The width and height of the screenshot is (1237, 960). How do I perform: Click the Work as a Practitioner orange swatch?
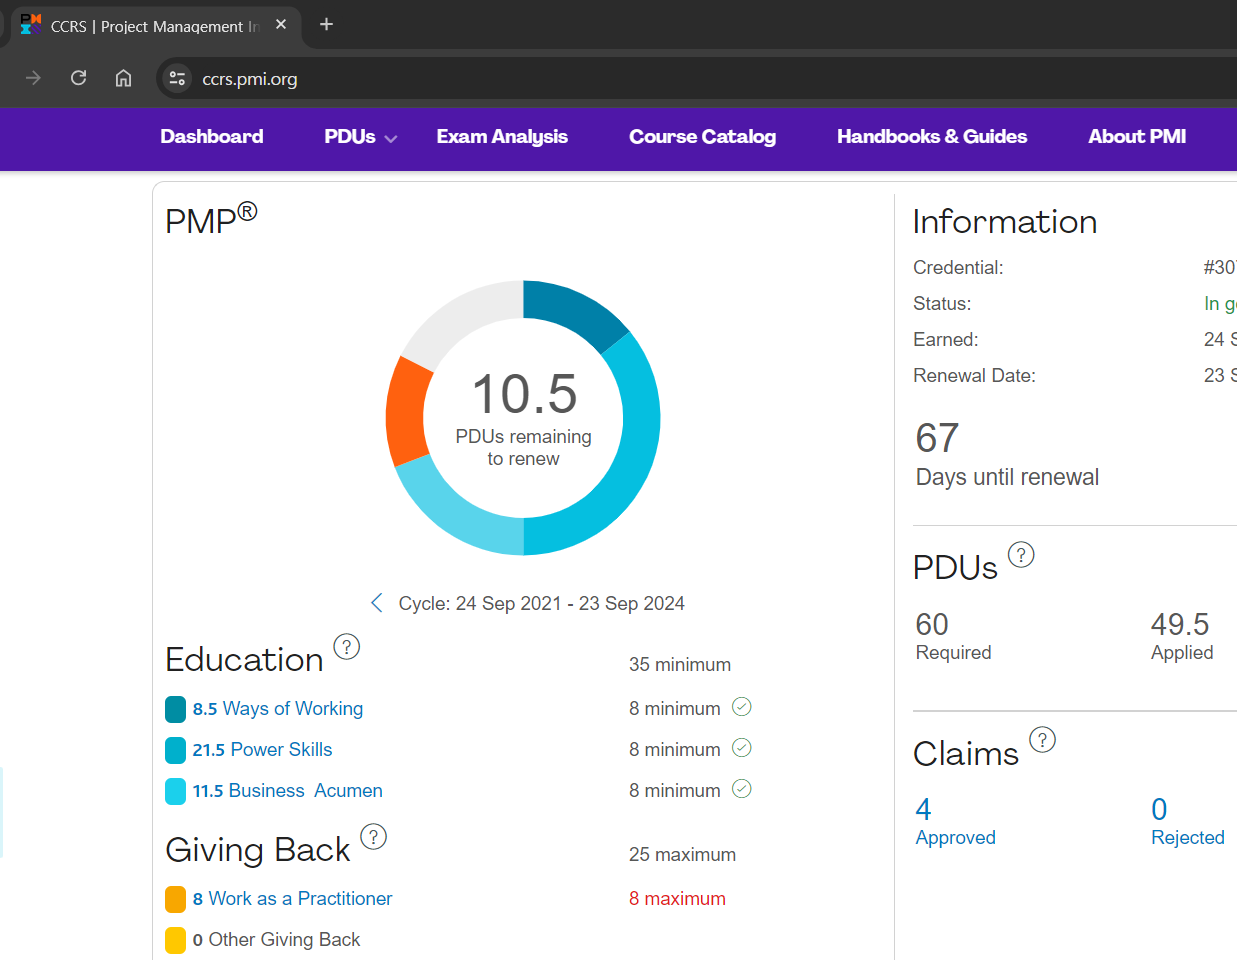coord(175,899)
